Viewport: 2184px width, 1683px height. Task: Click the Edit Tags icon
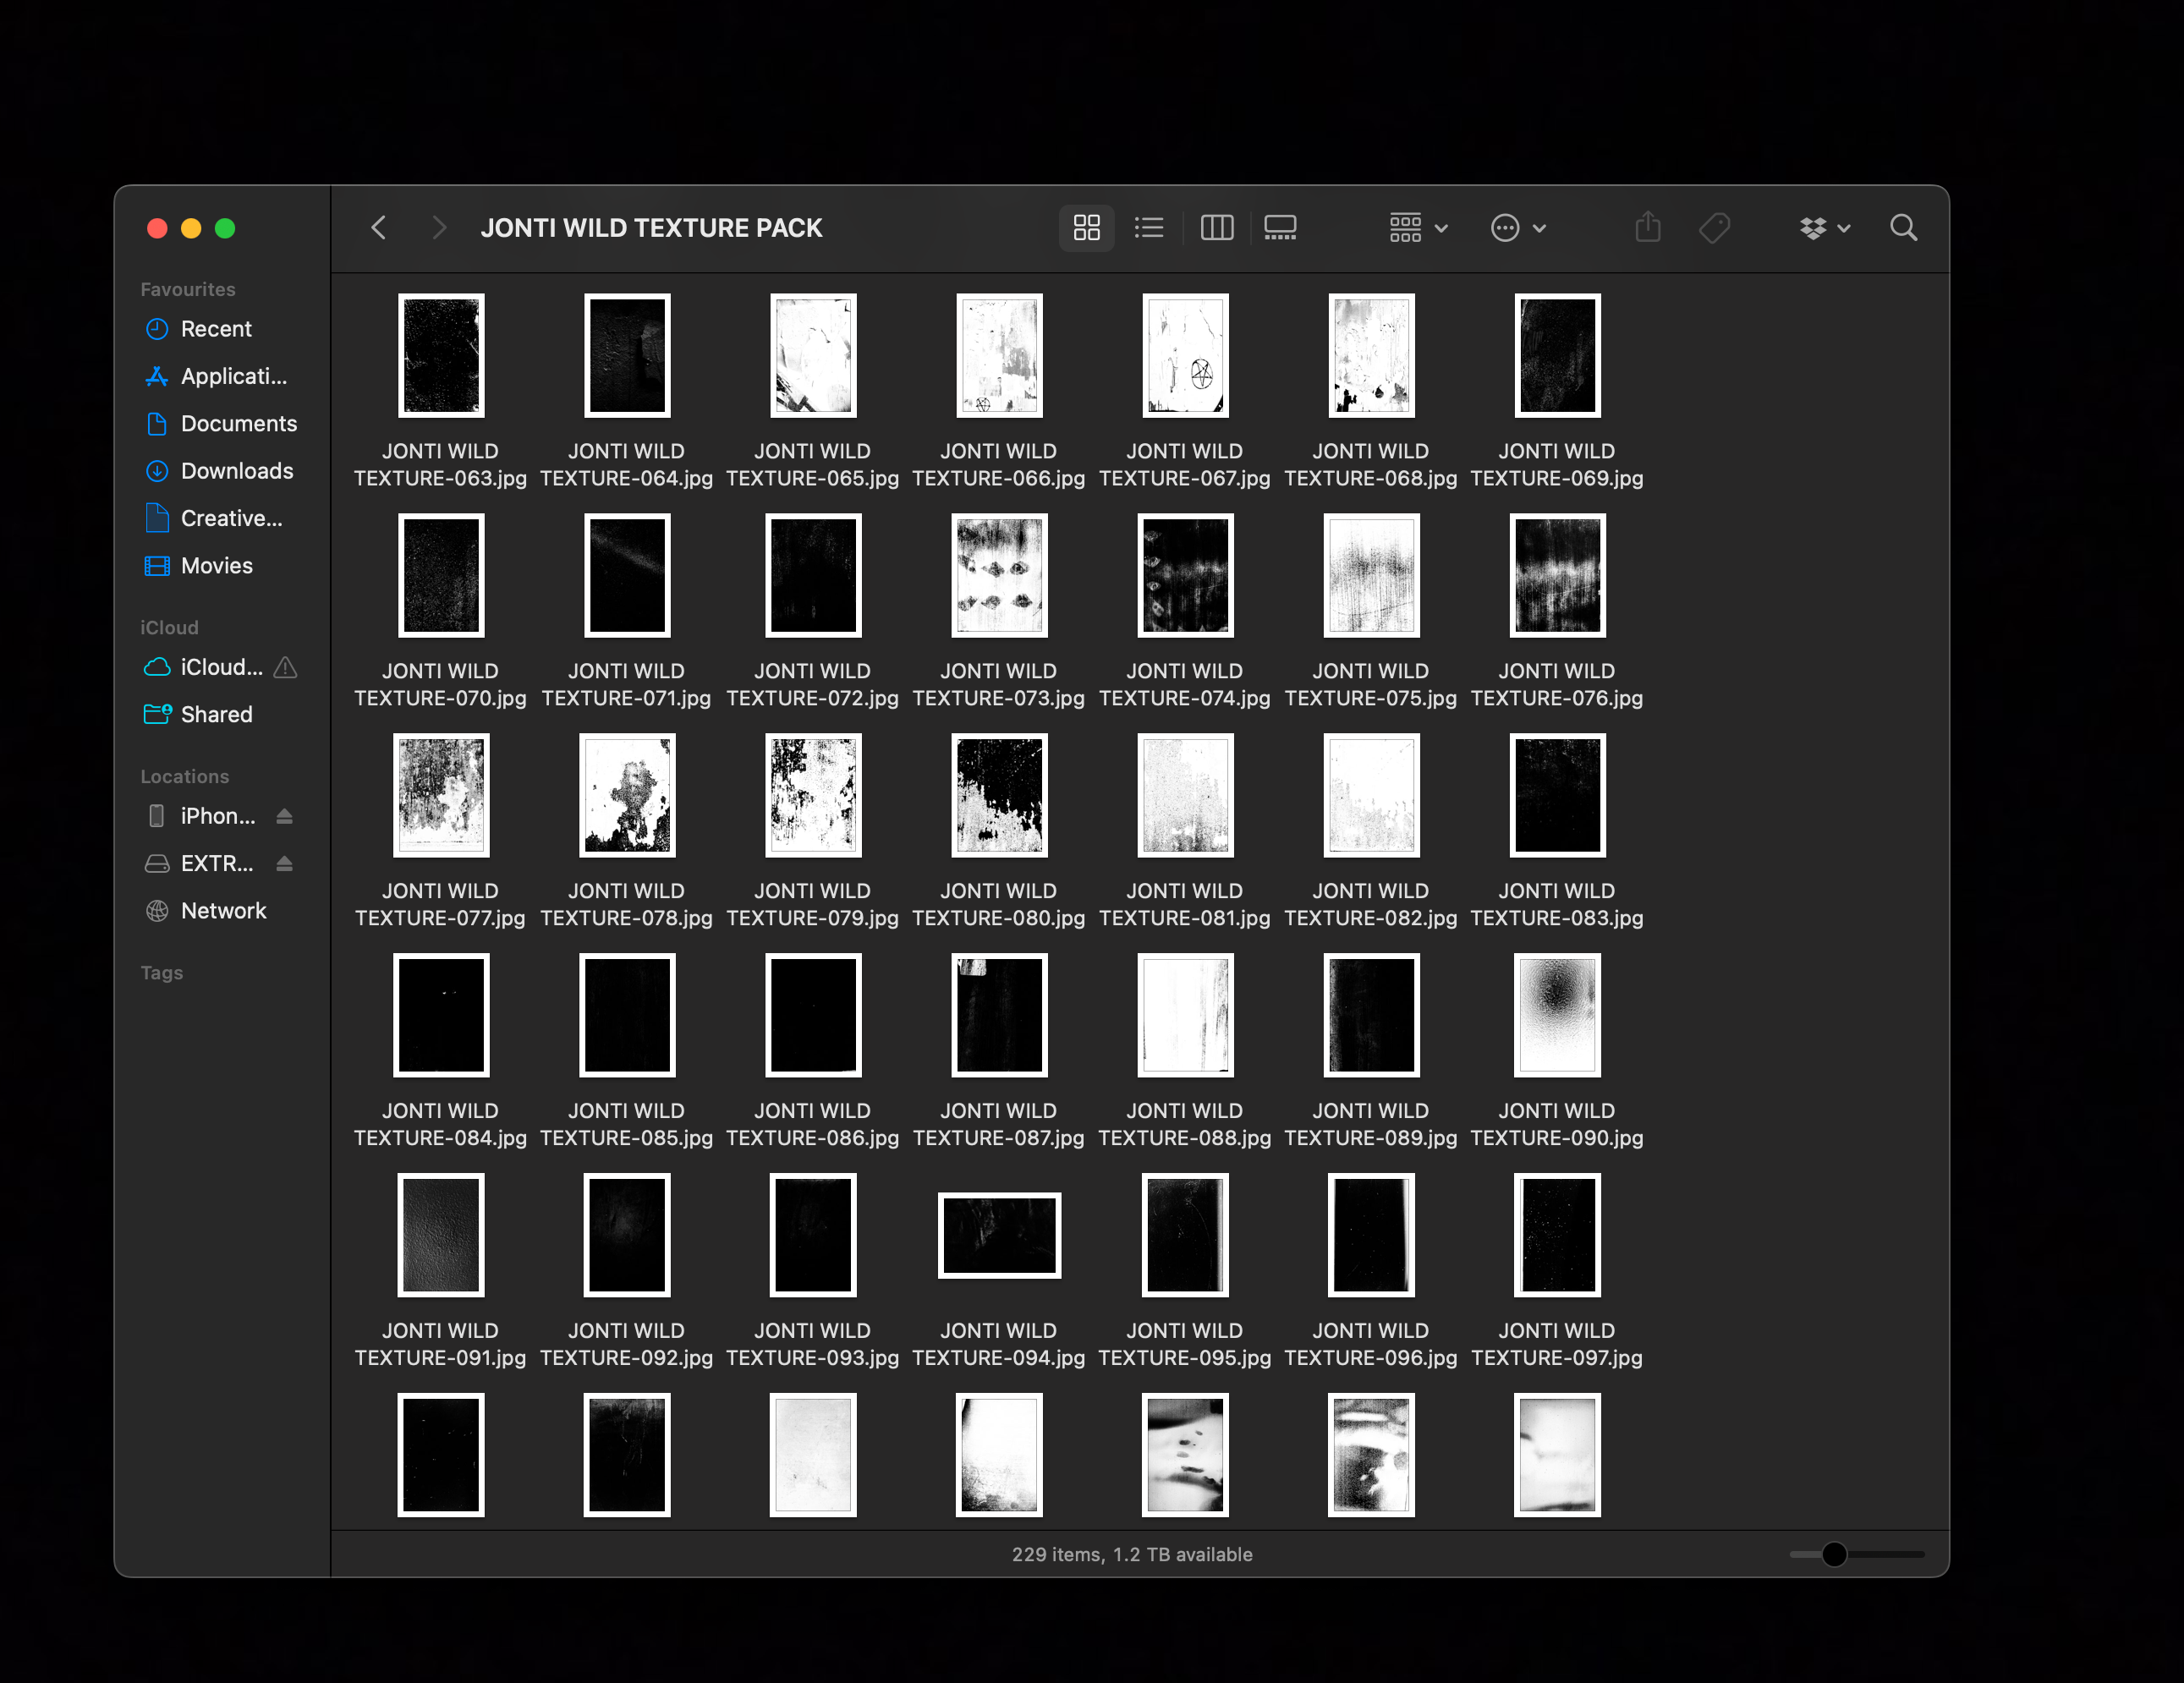pyautogui.click(x=1714, y=228)
